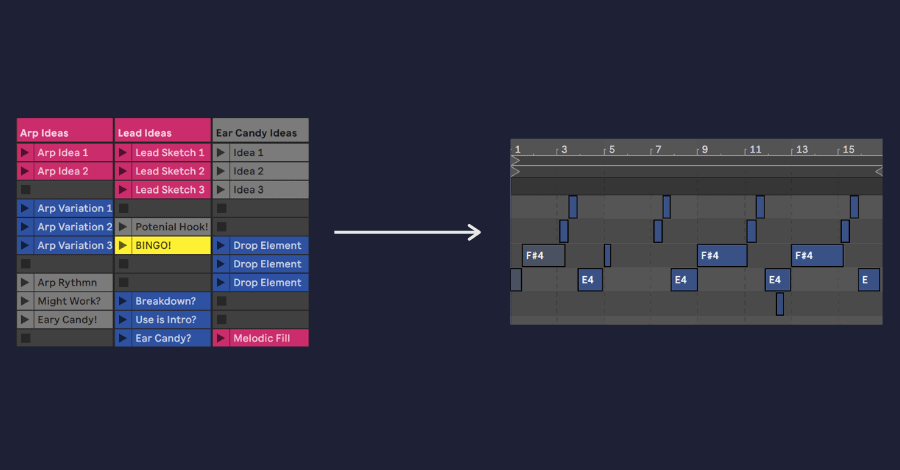Click bar 1 on the piano roll ruler
The height and width of the screenshot is (470, 900).
click(518, 150)
